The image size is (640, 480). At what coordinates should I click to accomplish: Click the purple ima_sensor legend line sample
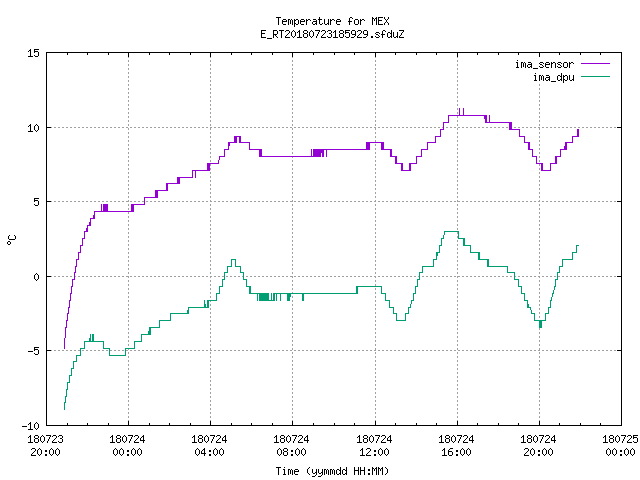(x=595, y=64)
